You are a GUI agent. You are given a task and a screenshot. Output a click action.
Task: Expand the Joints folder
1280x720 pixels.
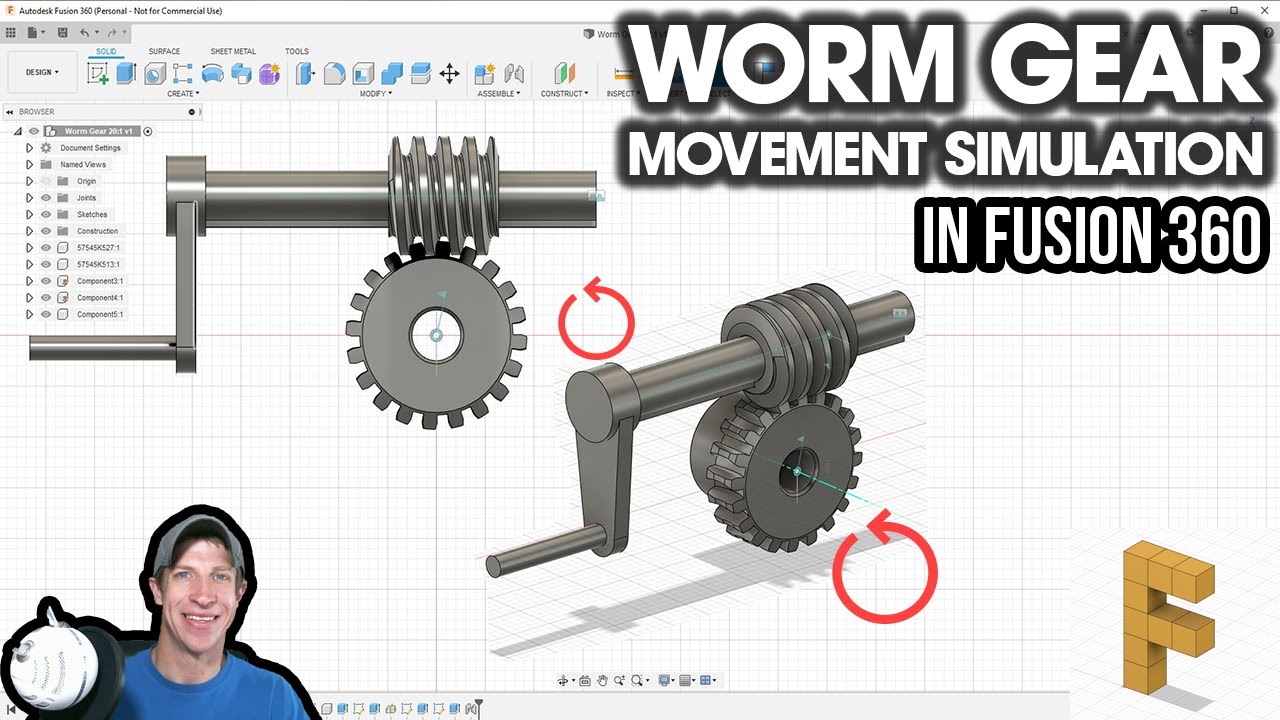coord(30,198)
